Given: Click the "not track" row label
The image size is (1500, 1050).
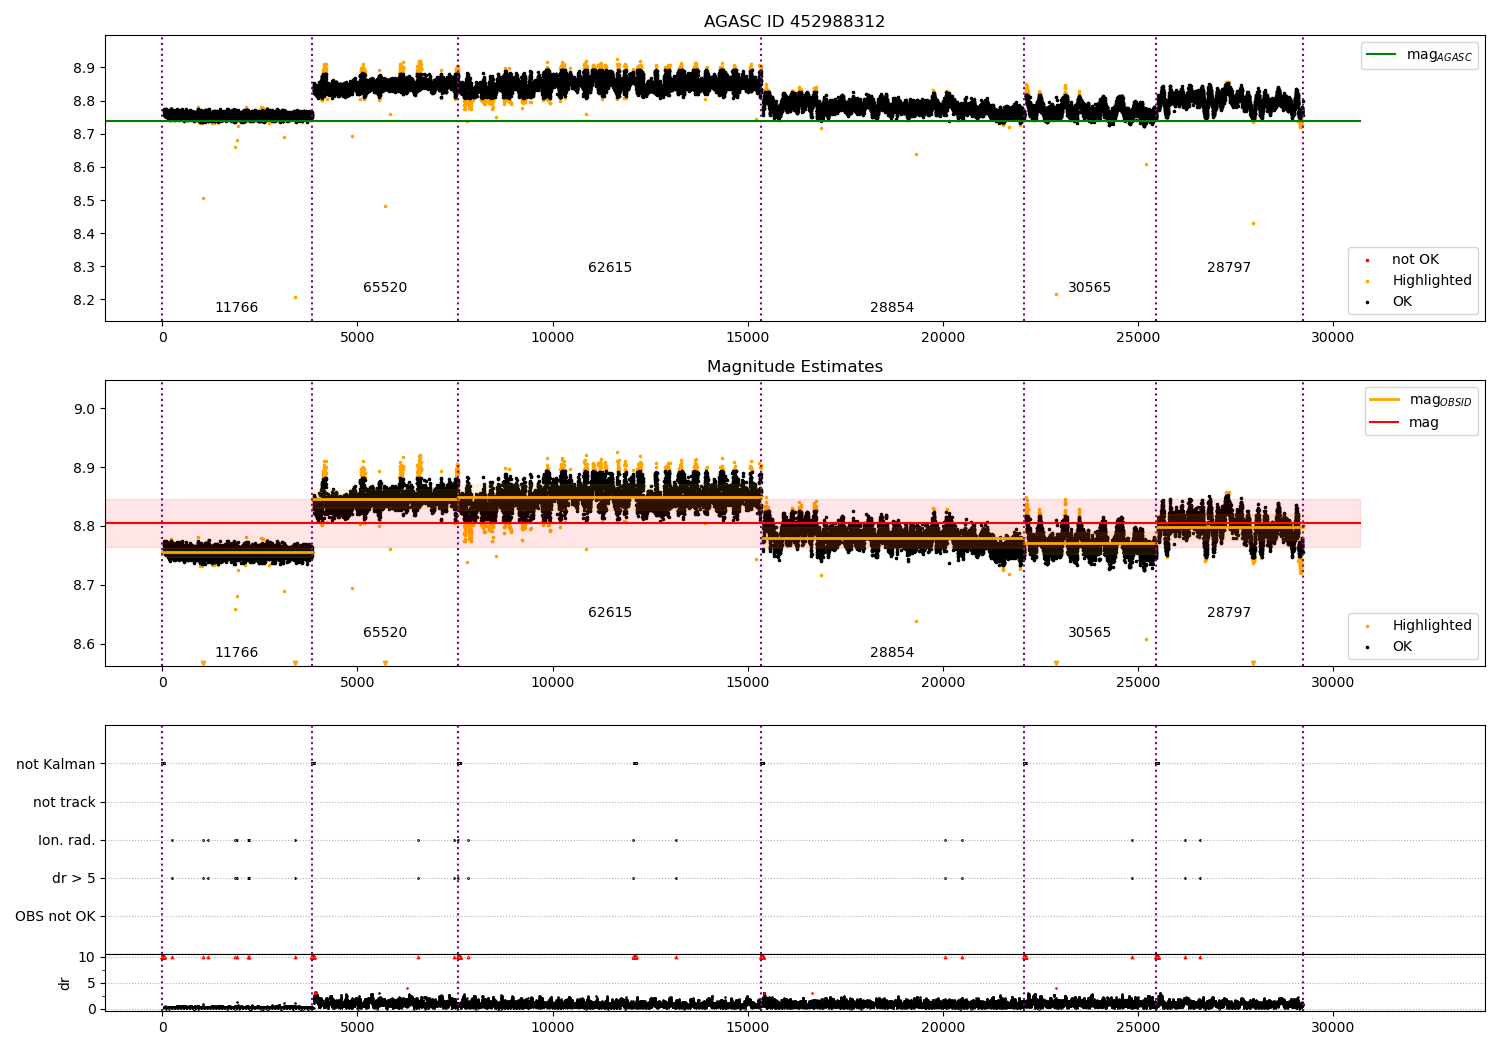Looking at the screenshot, I should point(64,802).
